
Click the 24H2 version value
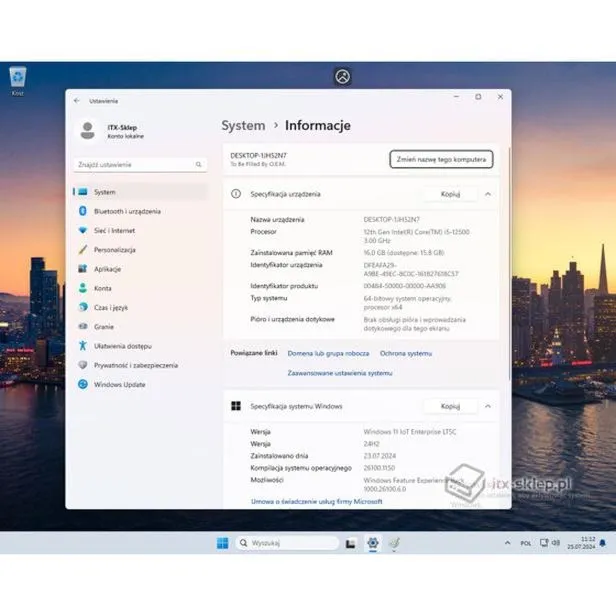(x=371, y=444)
